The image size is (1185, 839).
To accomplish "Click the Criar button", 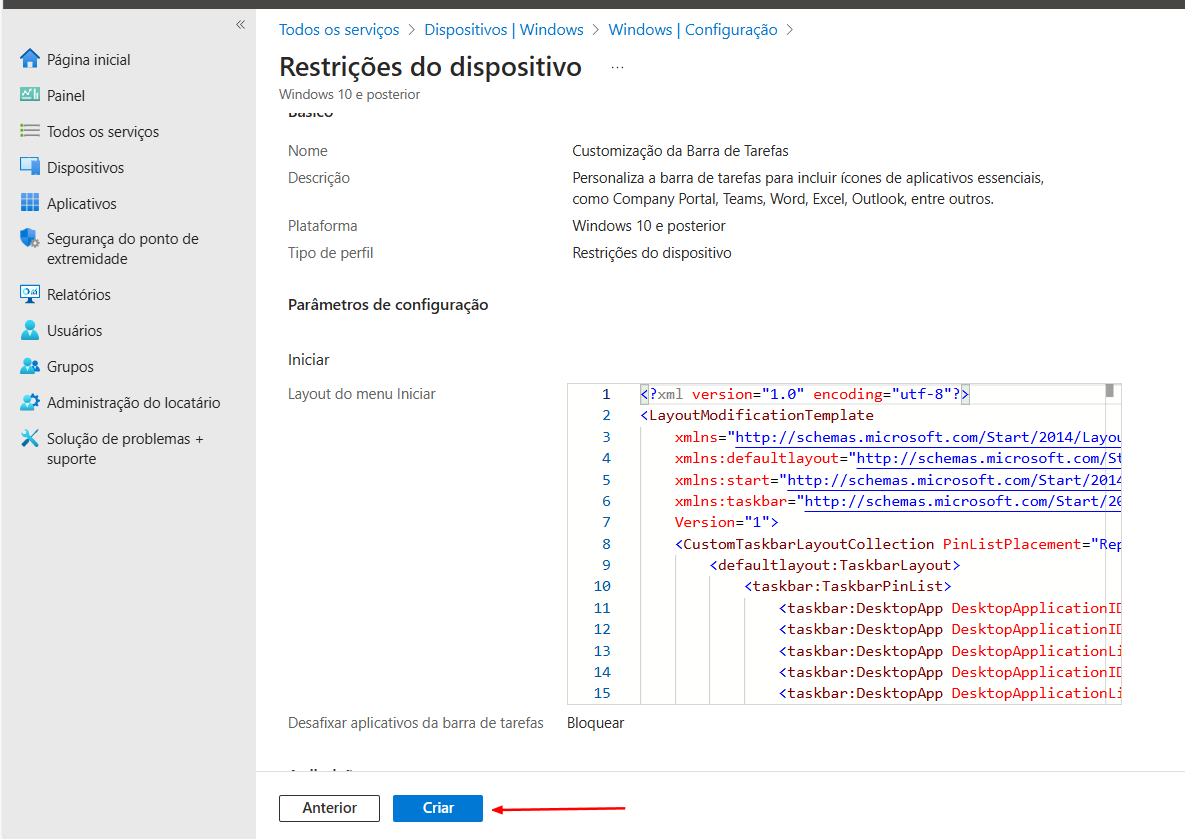I will pyautogui.click(x=438, y=808).
